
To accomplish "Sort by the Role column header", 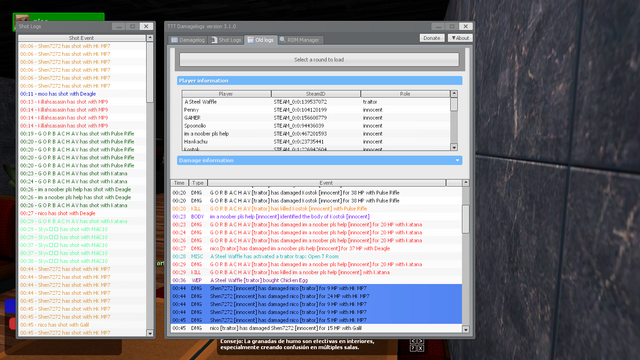I will click(x=405, y=94).
